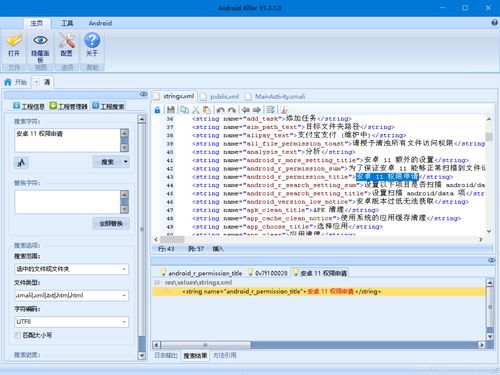Image resolution: width=500 pixels, height=375 pixels.
Task: Click the line 43 highlighted text in editor
Action: click(387, 177)
